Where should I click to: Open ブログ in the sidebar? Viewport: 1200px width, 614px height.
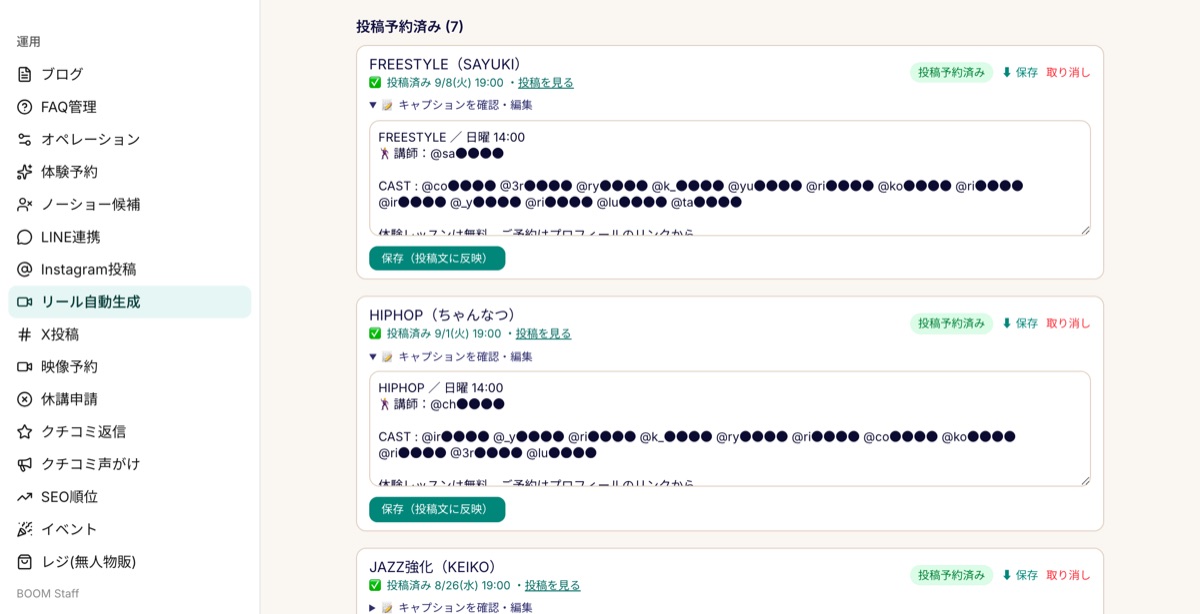pos(130,74)
